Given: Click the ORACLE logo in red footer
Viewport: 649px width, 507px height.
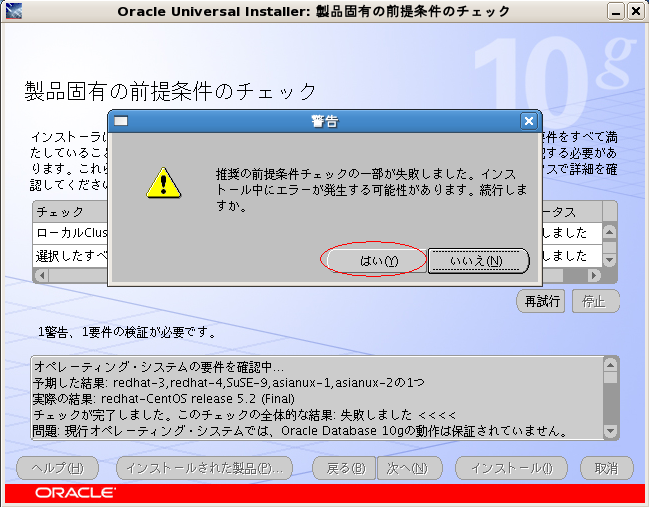Looking at the screenshot, I should click(x=75, y=493).
